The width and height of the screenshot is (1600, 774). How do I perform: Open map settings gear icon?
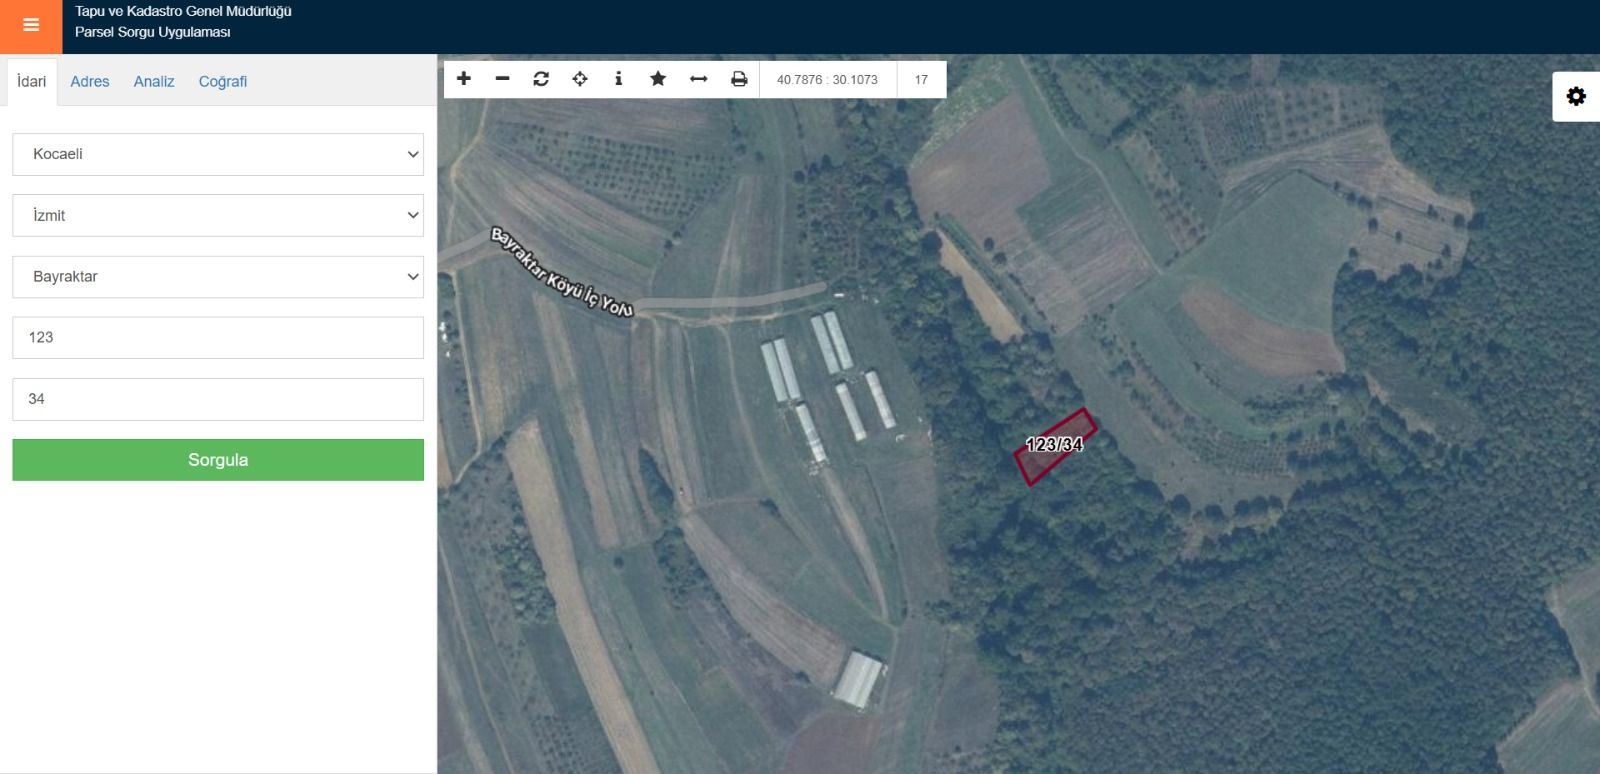coord(1576,96)
